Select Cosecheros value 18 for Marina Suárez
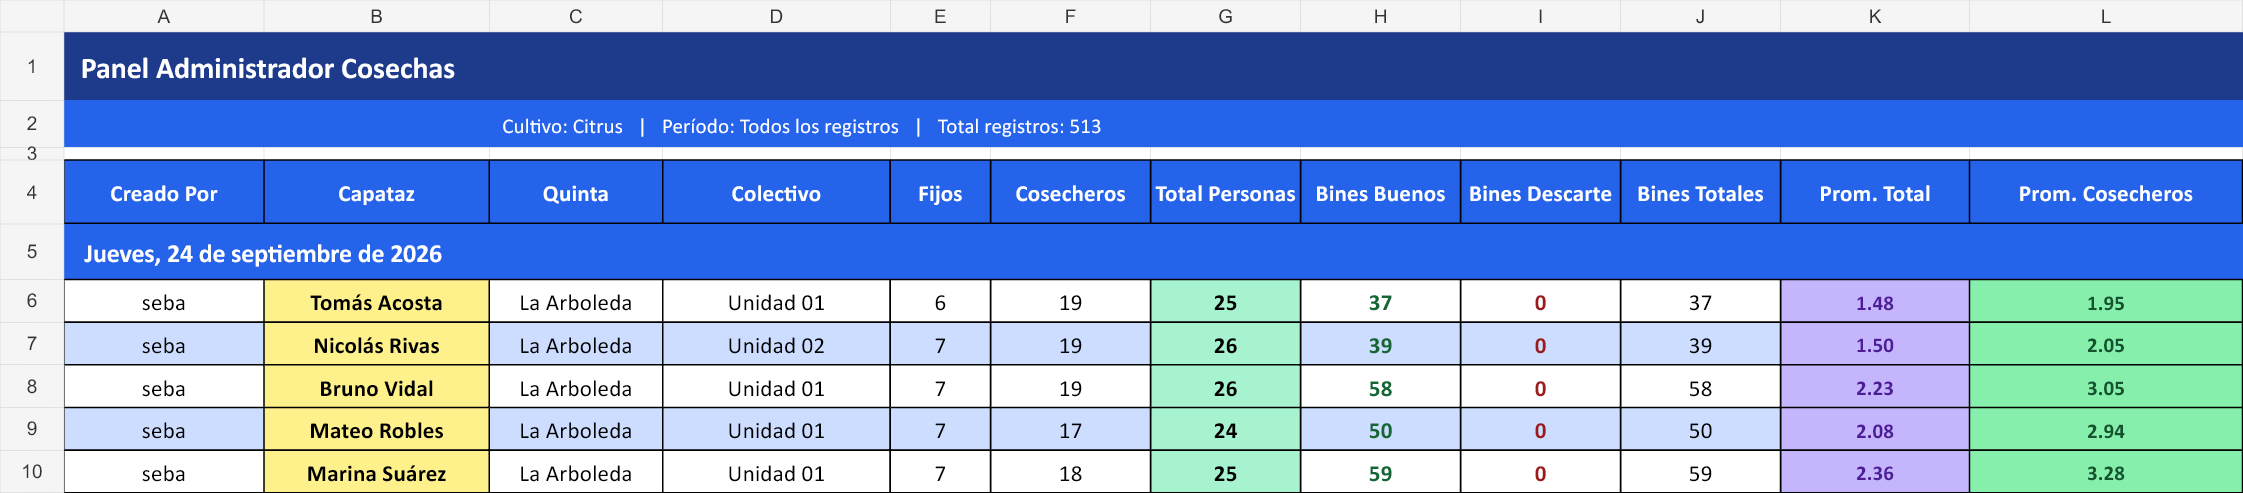Image resolution: width=2243 pixels, height=493 pixels. coord(1071,473)
